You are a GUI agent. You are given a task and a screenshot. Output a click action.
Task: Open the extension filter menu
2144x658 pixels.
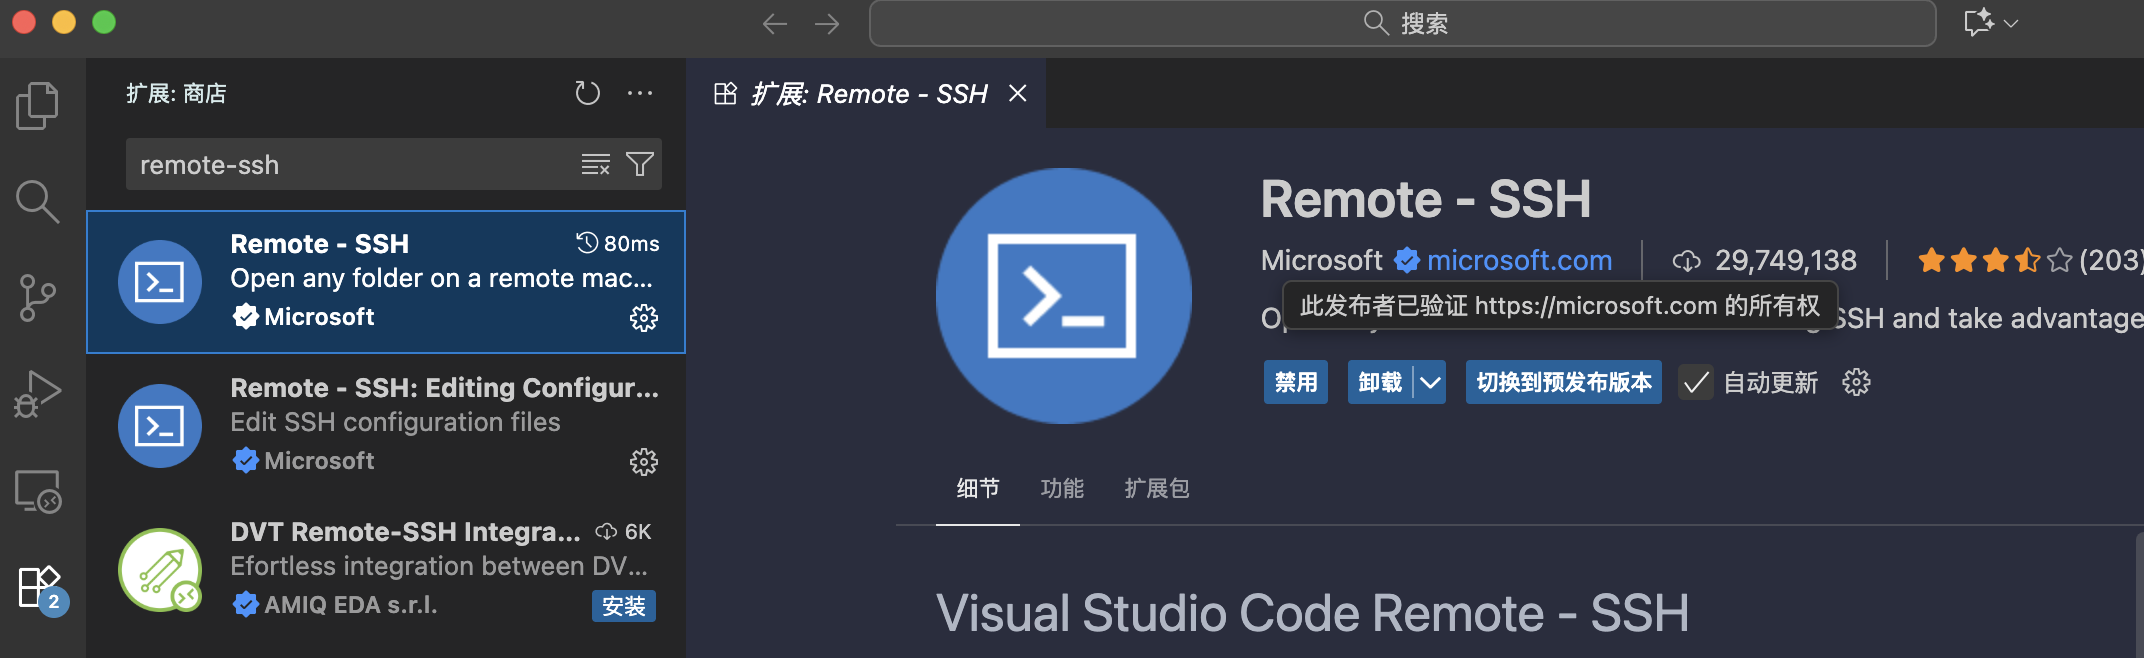(640, 164)
